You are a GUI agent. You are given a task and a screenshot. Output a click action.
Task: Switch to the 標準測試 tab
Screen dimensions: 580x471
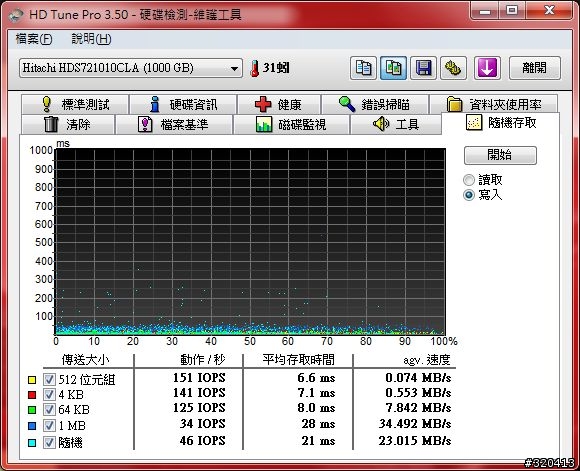tap(75, 104)
